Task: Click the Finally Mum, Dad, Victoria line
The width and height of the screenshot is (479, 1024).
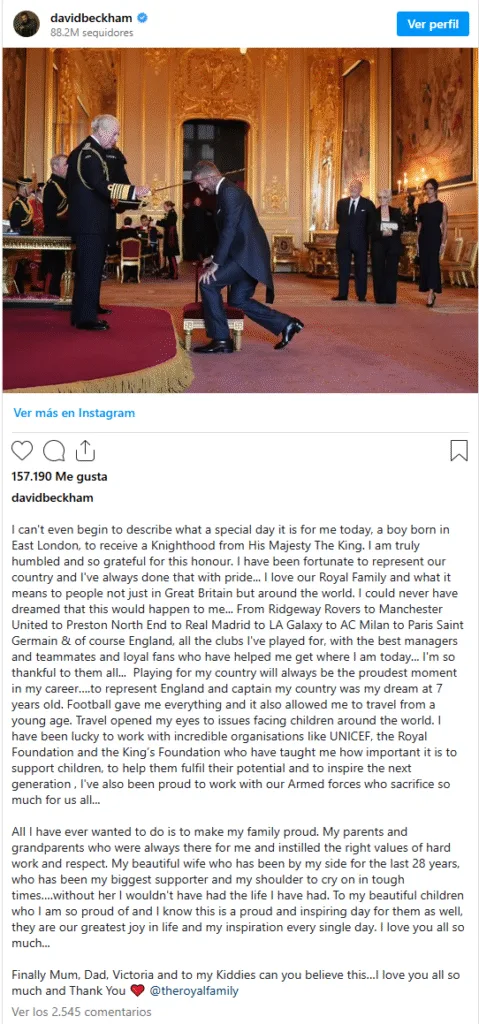Action: click(236, 983)
